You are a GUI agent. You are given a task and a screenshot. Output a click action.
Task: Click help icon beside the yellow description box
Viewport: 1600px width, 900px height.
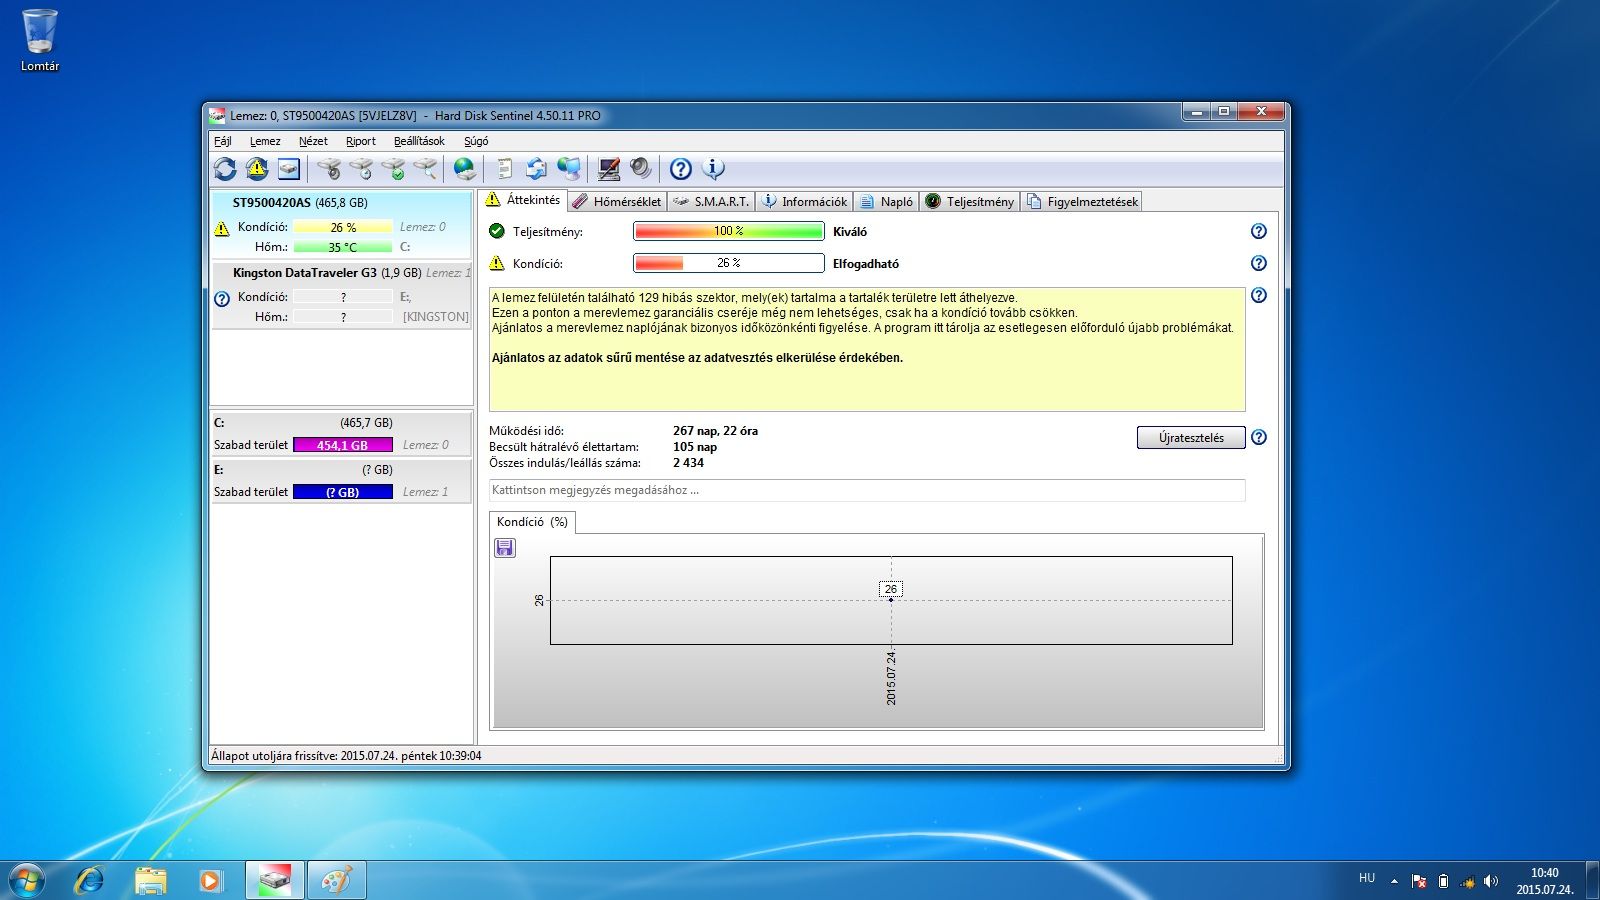pyautogui.click(x=1259, y=295)
